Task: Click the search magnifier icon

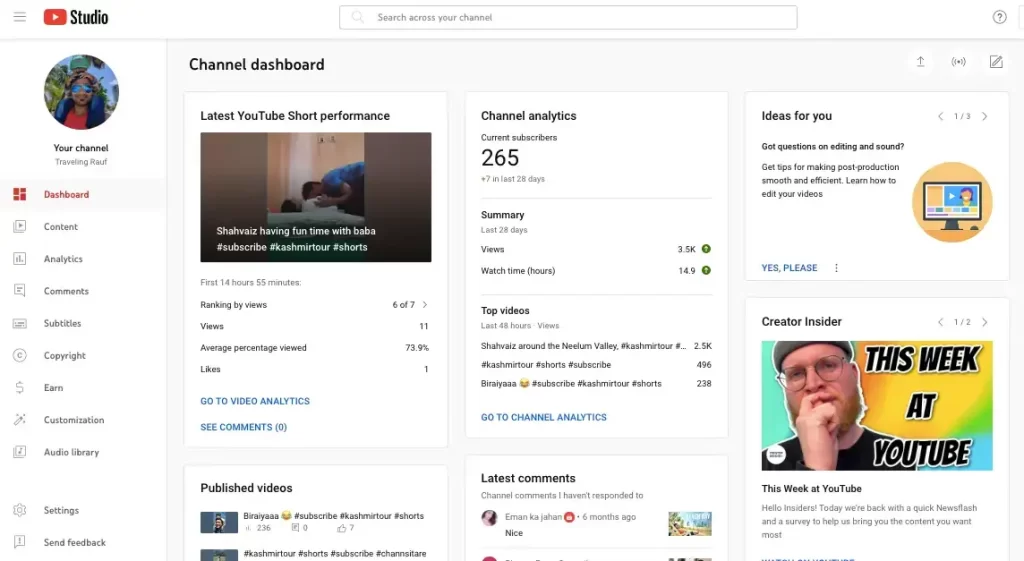Action: (357, 17)
